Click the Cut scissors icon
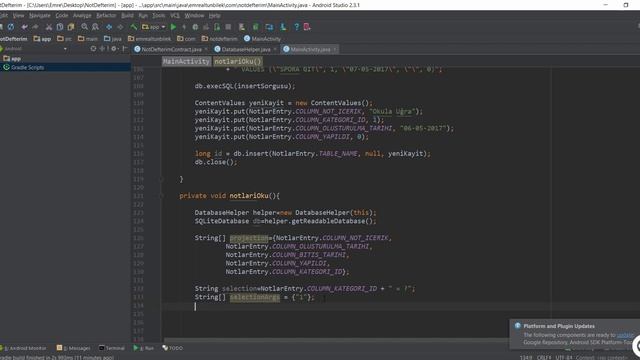The height and width of the screenshot is (360, 640). [x=49, y=27]
